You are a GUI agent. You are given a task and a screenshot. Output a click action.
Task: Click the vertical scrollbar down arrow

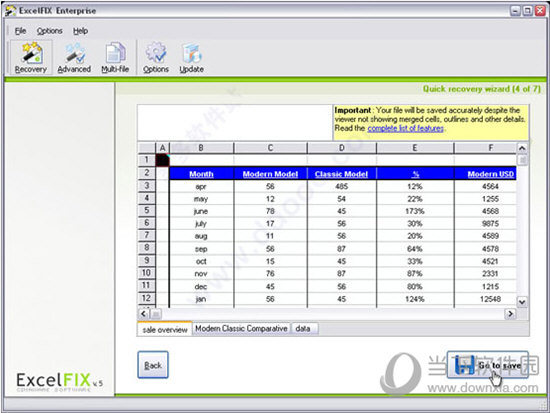click(522, 302)
